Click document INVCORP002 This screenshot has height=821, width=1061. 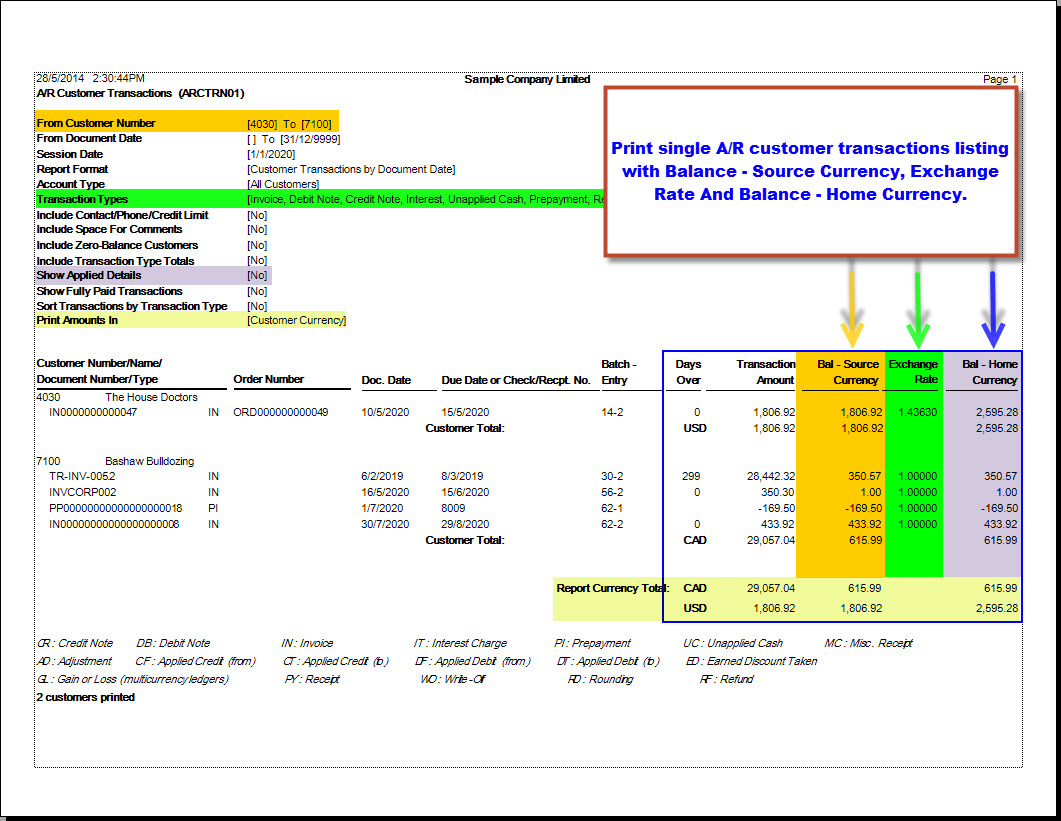pos(83,493)
